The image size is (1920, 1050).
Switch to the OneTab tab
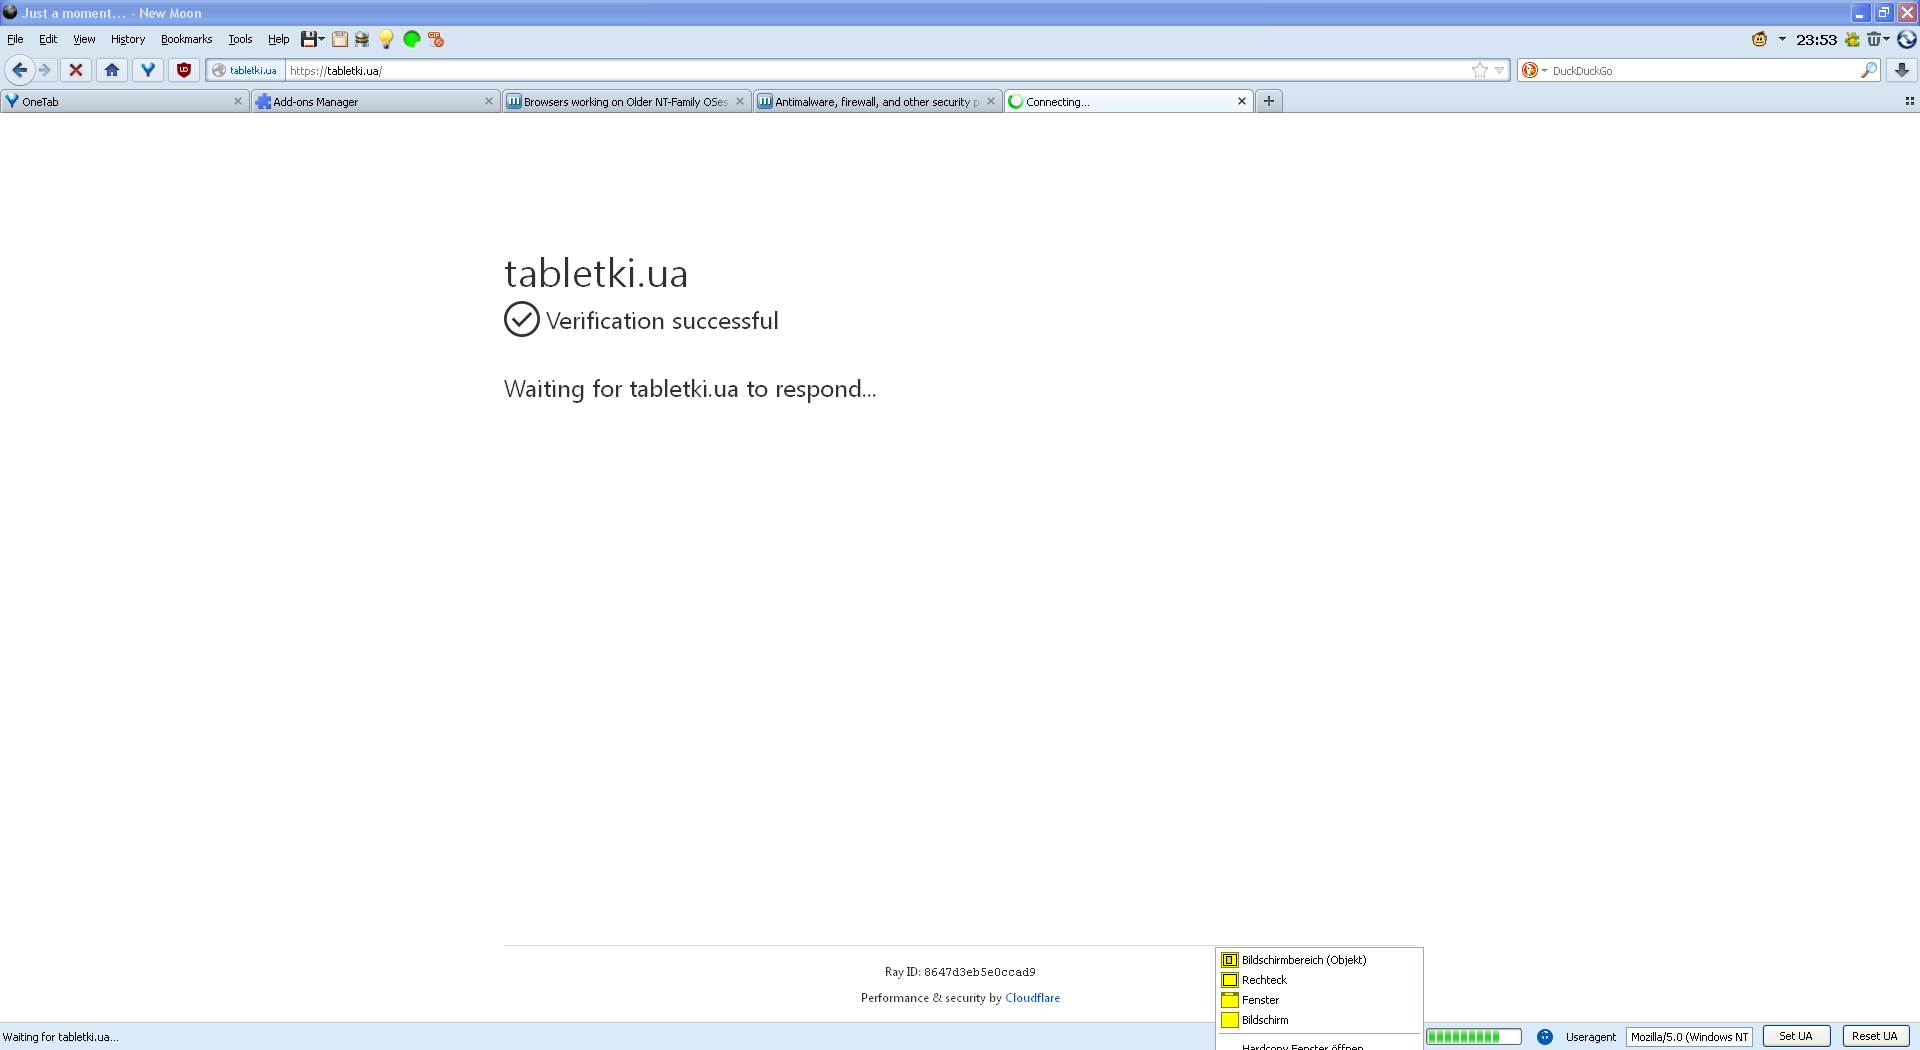[124, 101]
